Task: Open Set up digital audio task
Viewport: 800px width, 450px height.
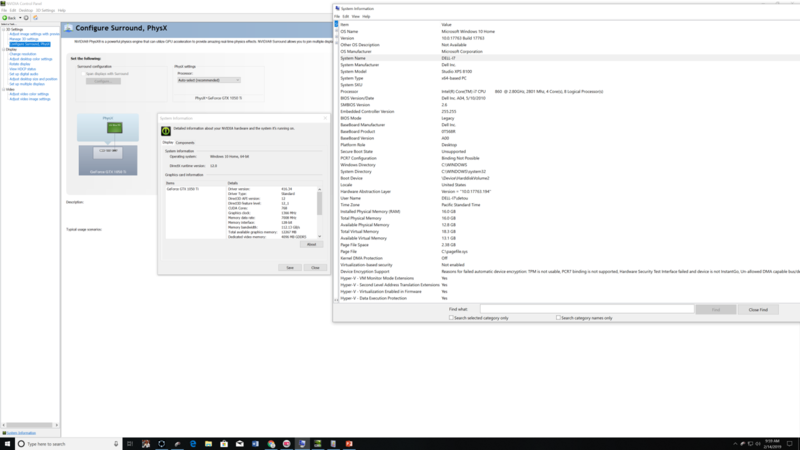Action: [x=23, y=74]
